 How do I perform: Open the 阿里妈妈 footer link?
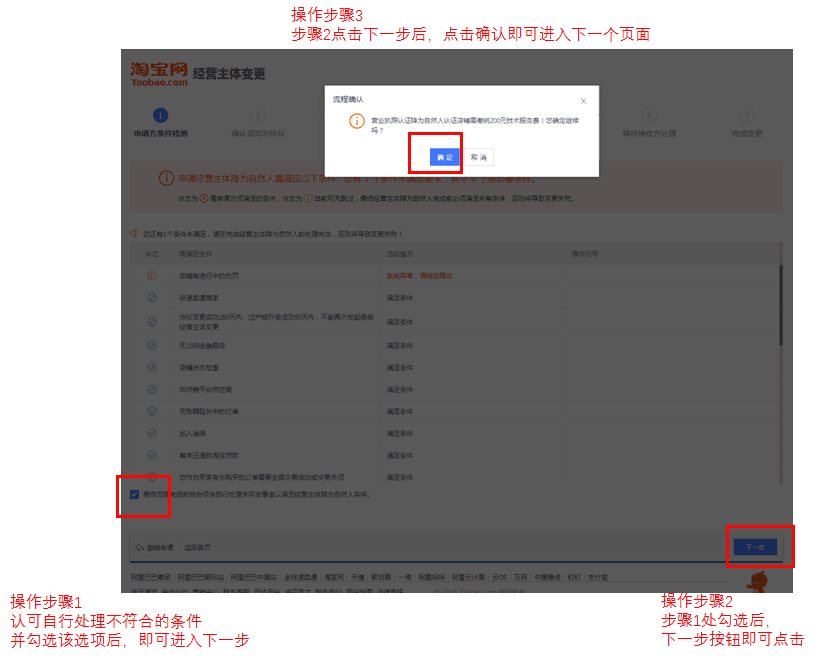(431, 577)
